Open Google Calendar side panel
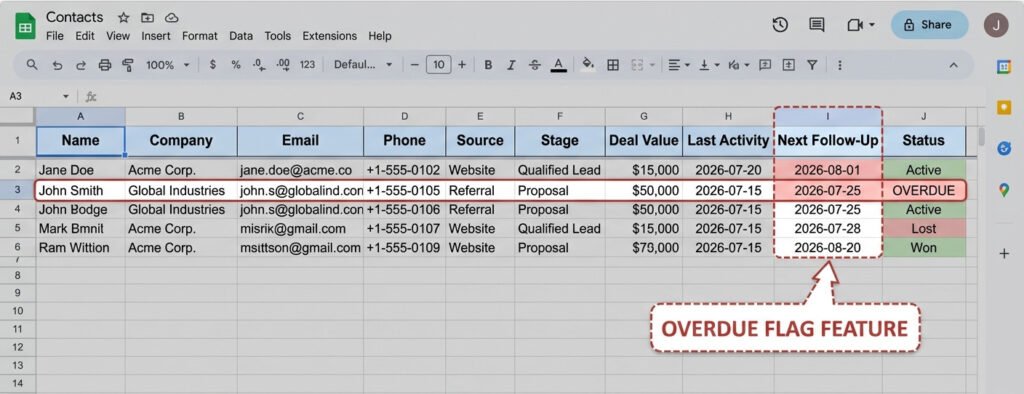 (x=1004, y=67)
